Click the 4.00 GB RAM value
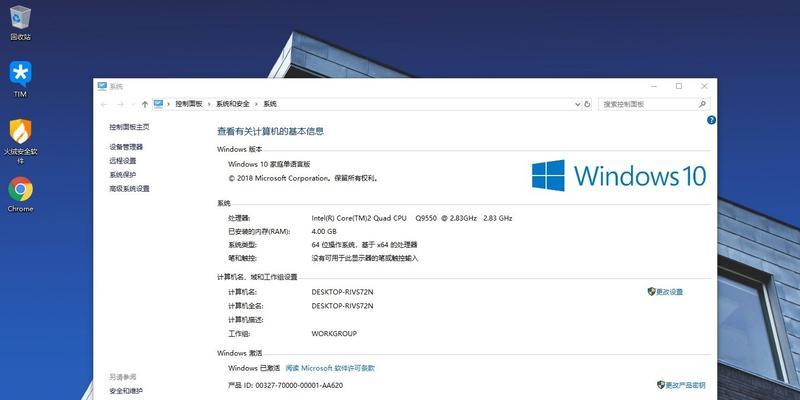 click(324, 232)
